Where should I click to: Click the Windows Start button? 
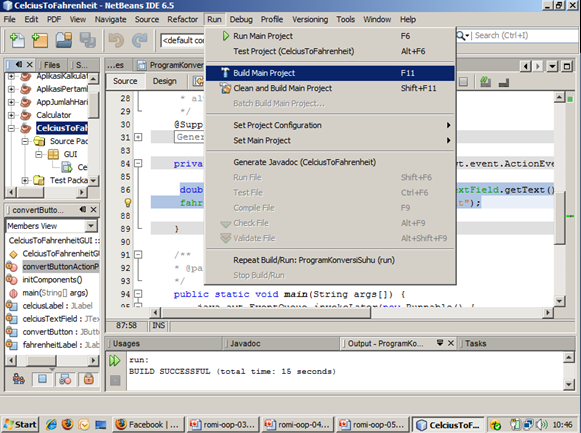point(21,424)
